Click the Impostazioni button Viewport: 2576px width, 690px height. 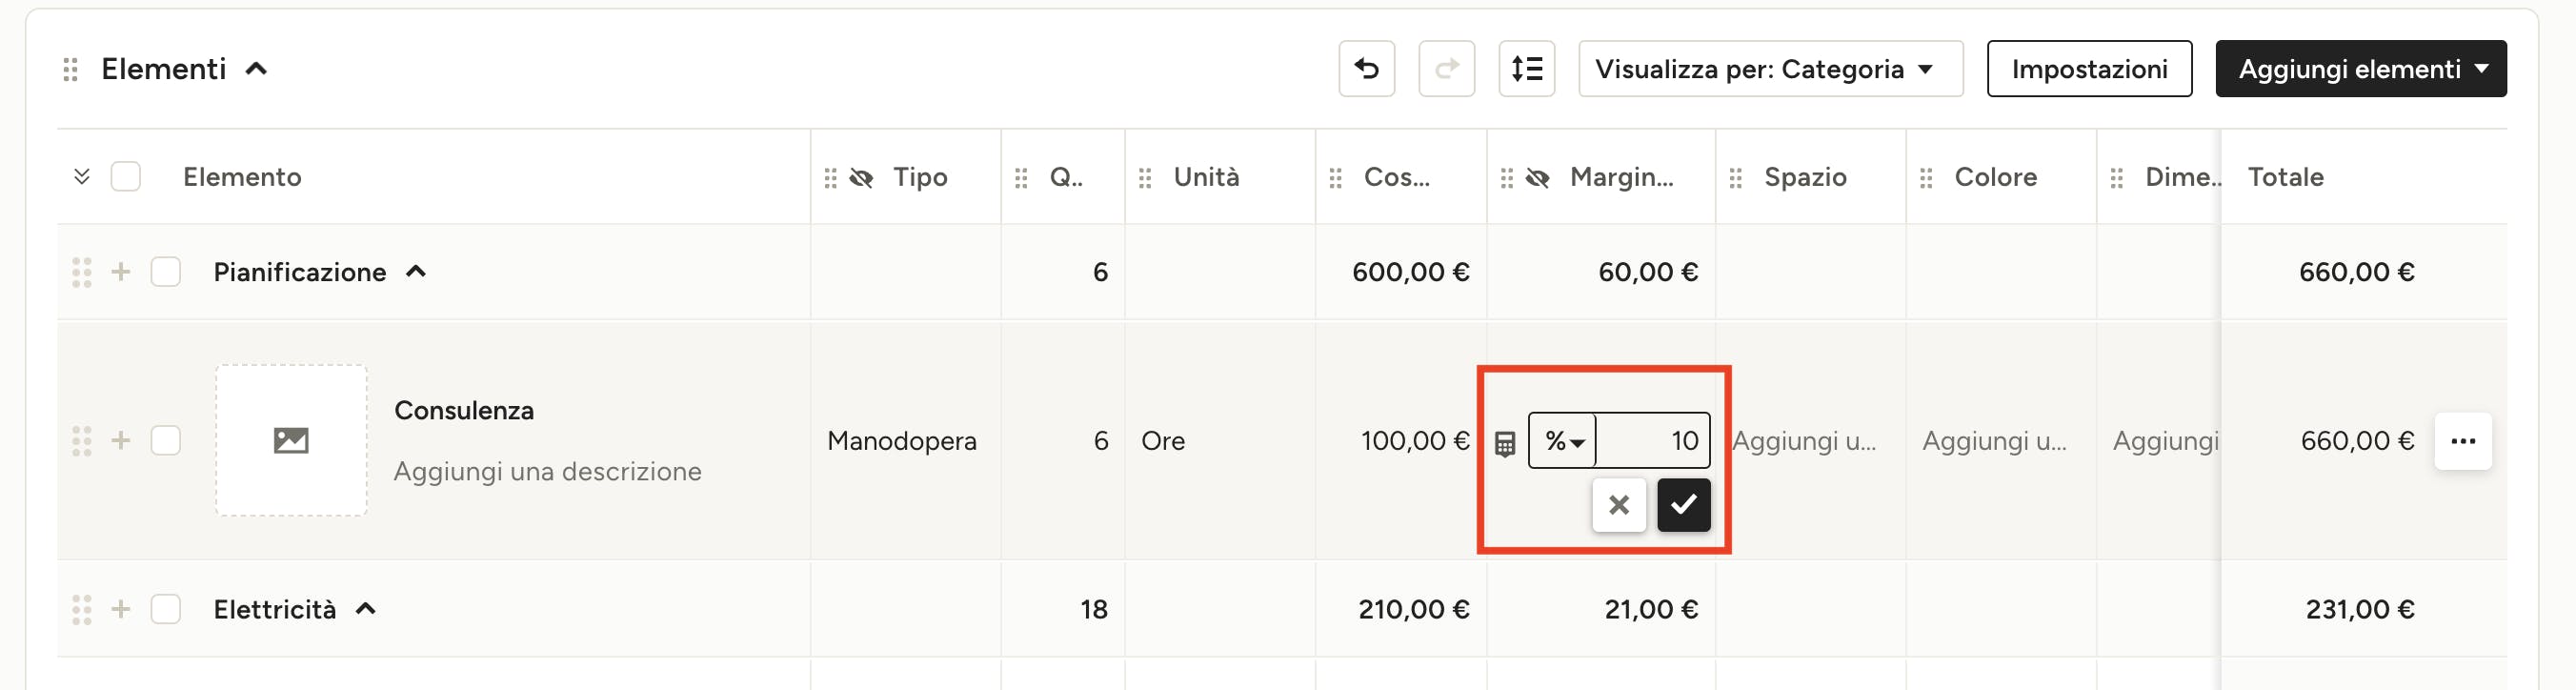point(2088,69)
